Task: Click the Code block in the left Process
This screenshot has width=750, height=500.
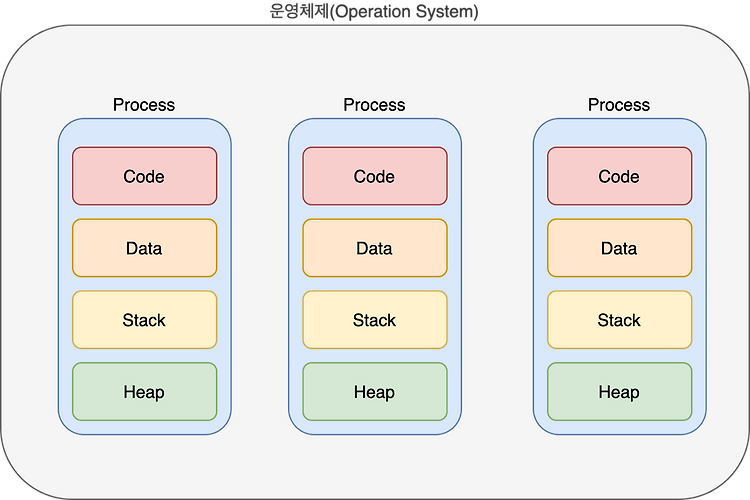Action: 144,176
